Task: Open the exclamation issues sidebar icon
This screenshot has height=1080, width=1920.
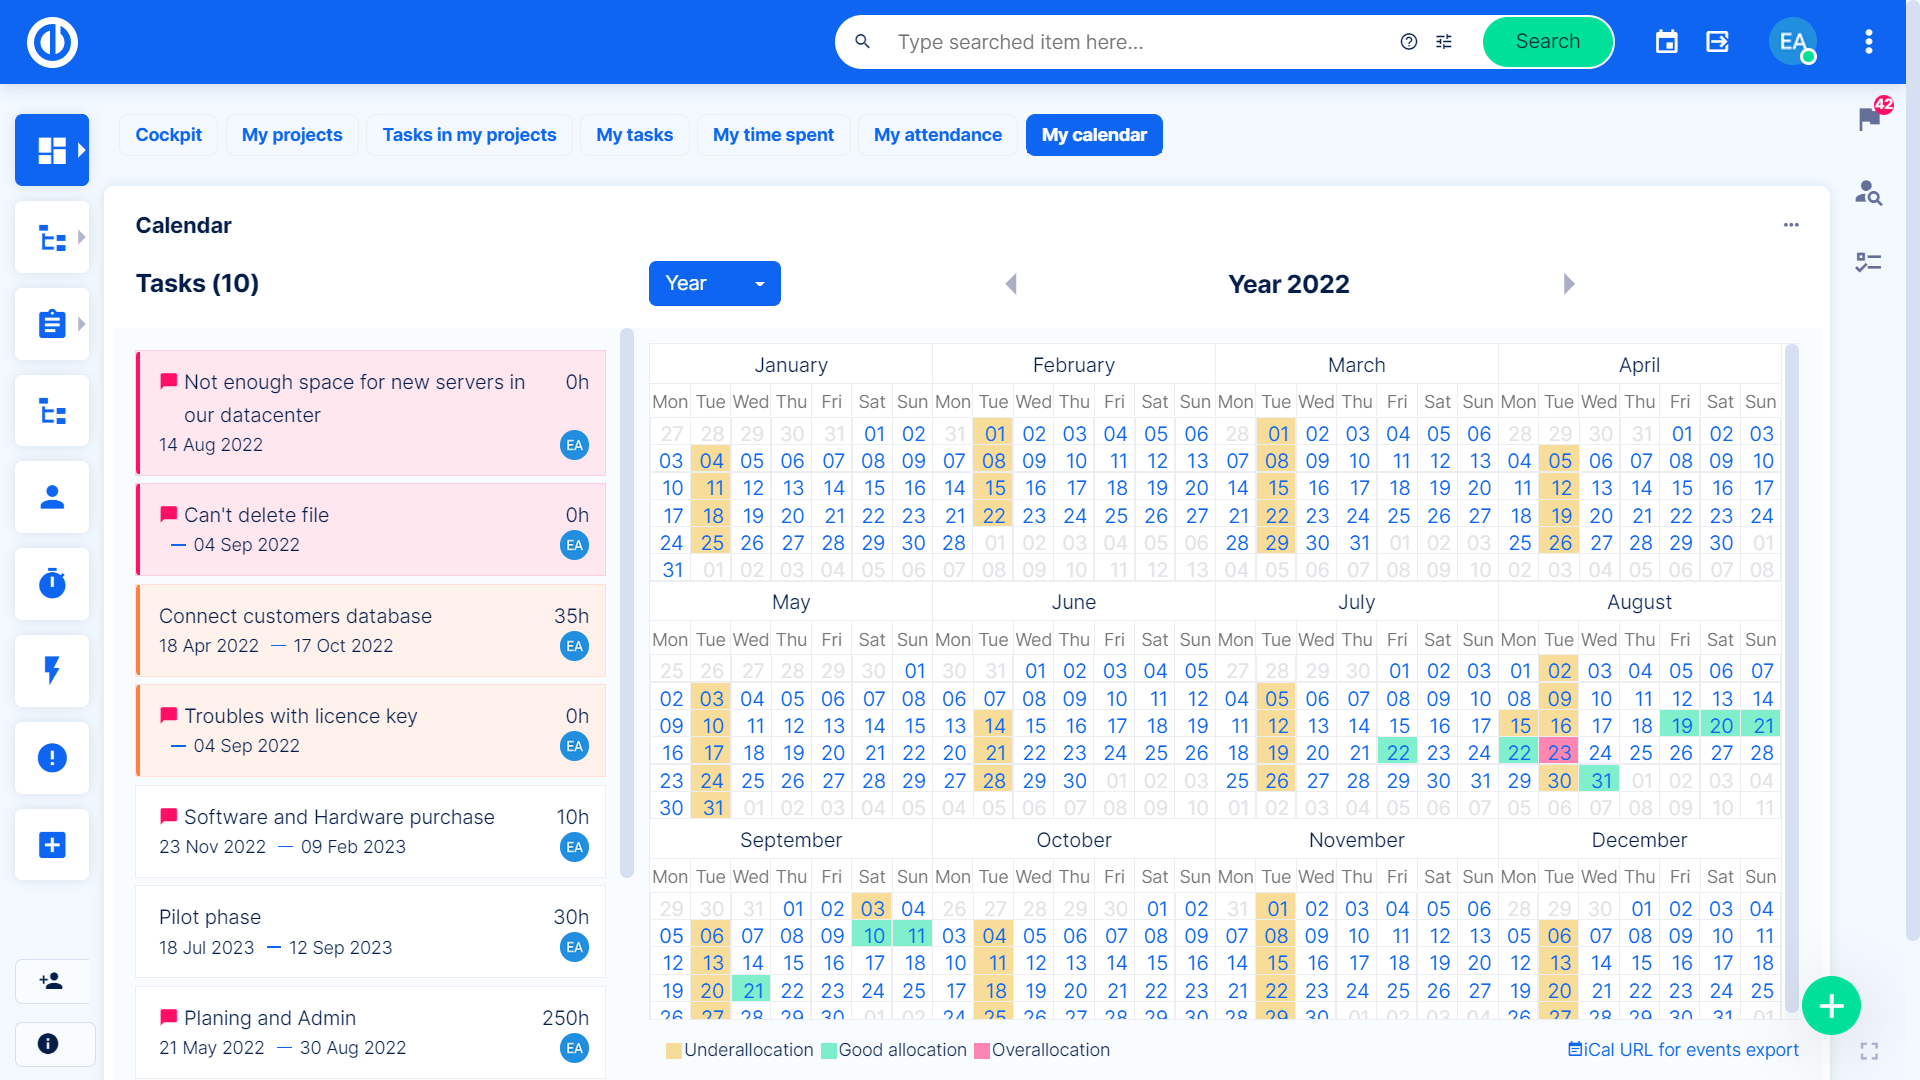Action: click(x=52, y=758)
